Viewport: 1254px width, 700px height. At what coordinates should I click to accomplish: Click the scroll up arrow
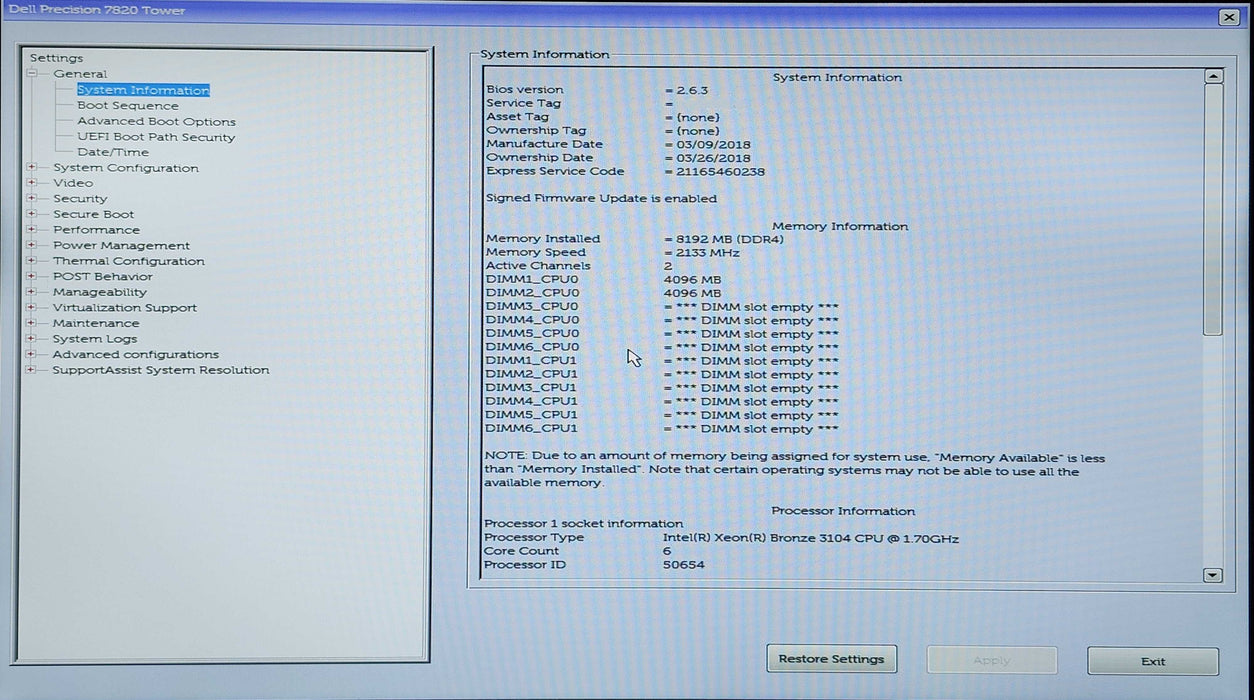click(1213, 76)
